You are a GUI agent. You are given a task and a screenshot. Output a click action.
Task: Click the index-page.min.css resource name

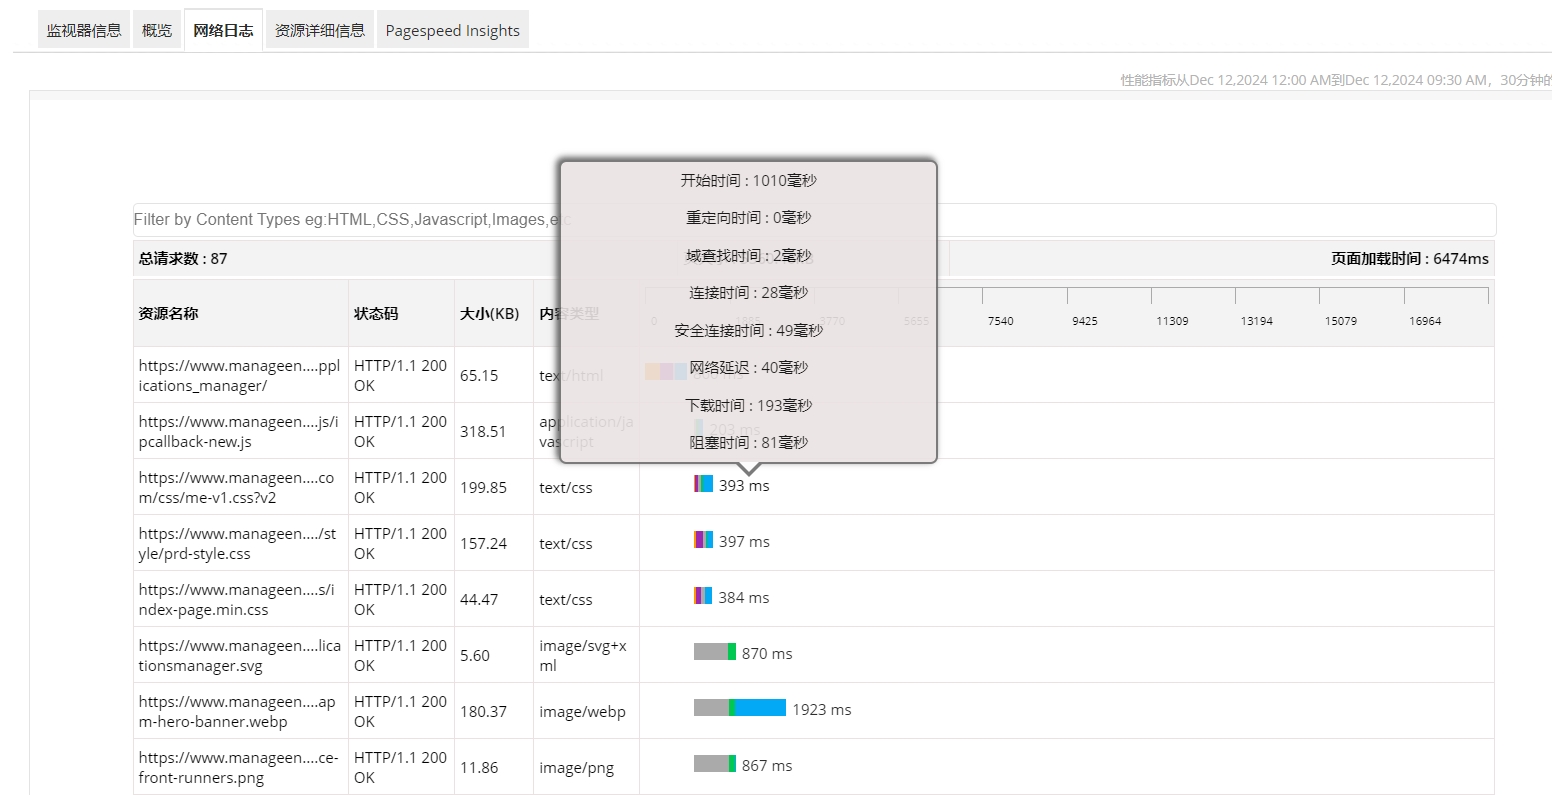[x=237, y=599]
